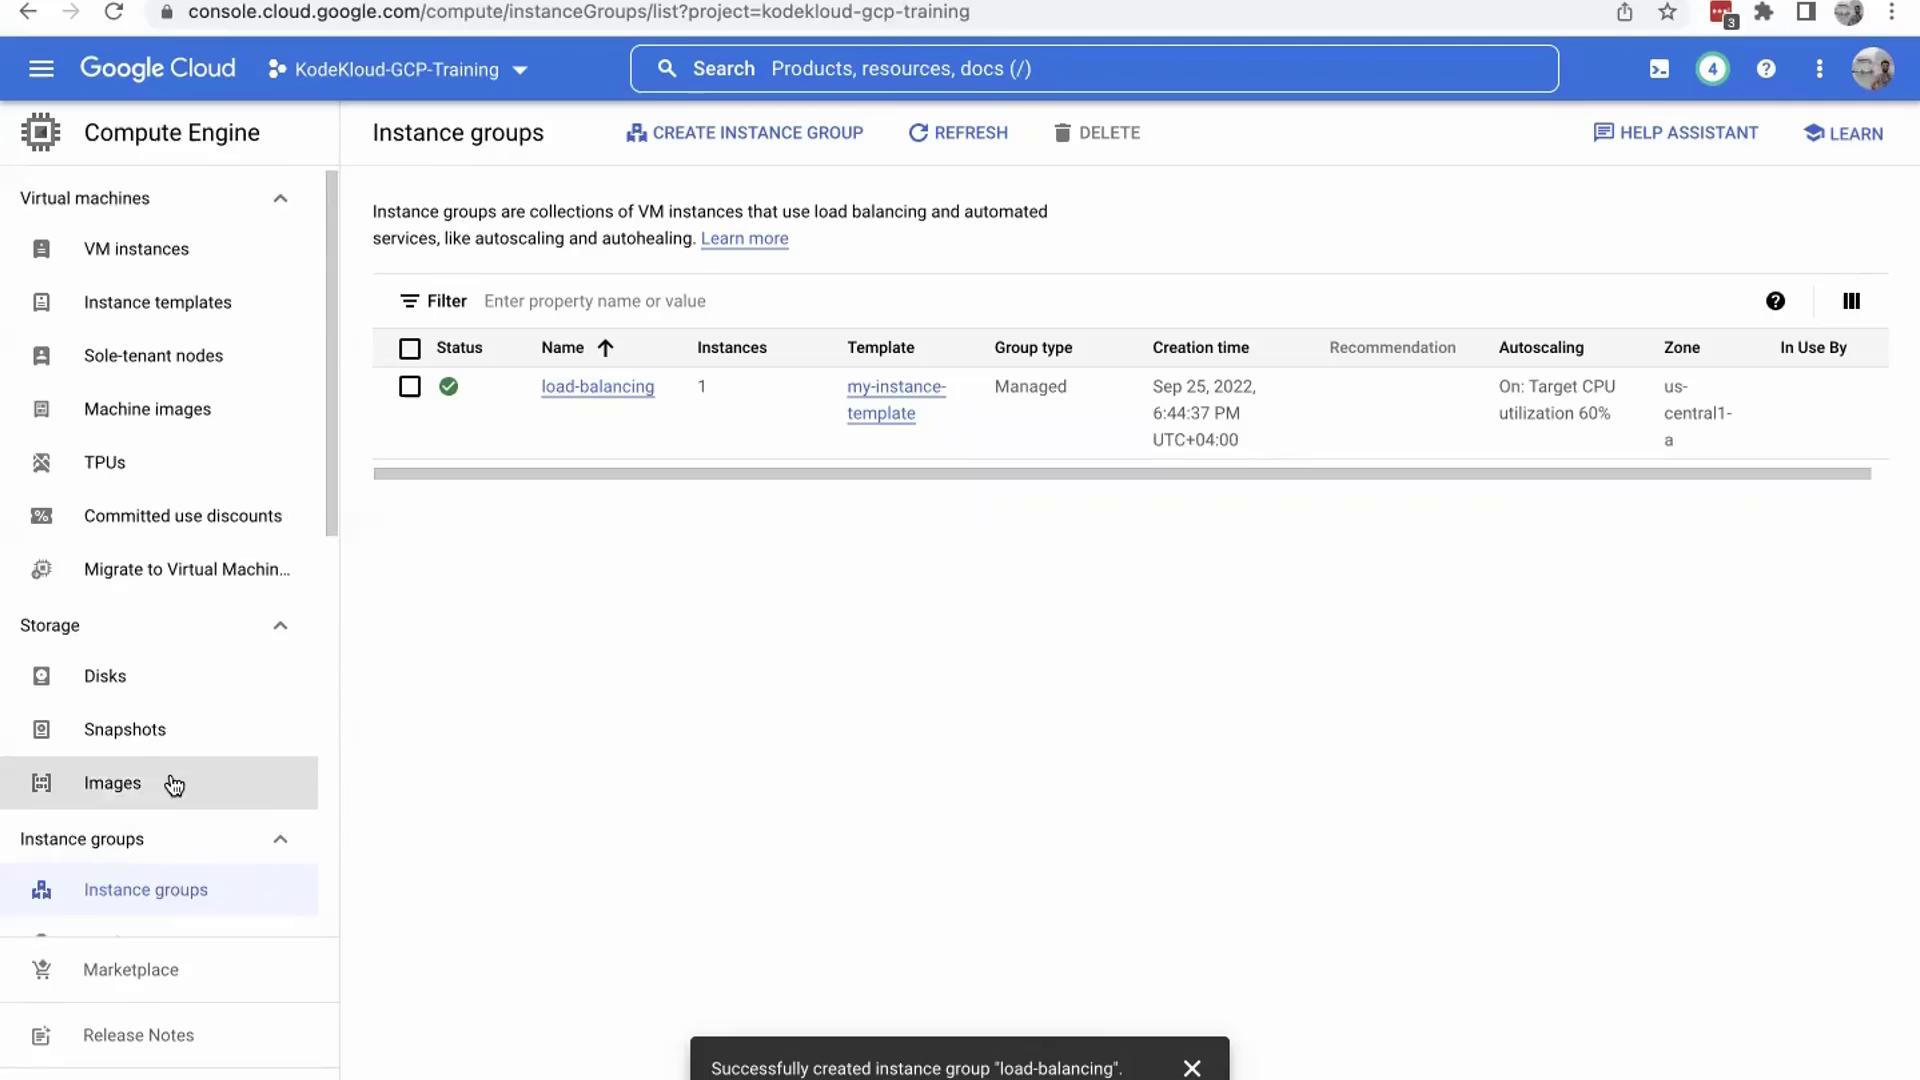This screenshot has height=1080, width=1920.
Task: Open the hamburger navigation menu
Action: click(x=41, y=69)
